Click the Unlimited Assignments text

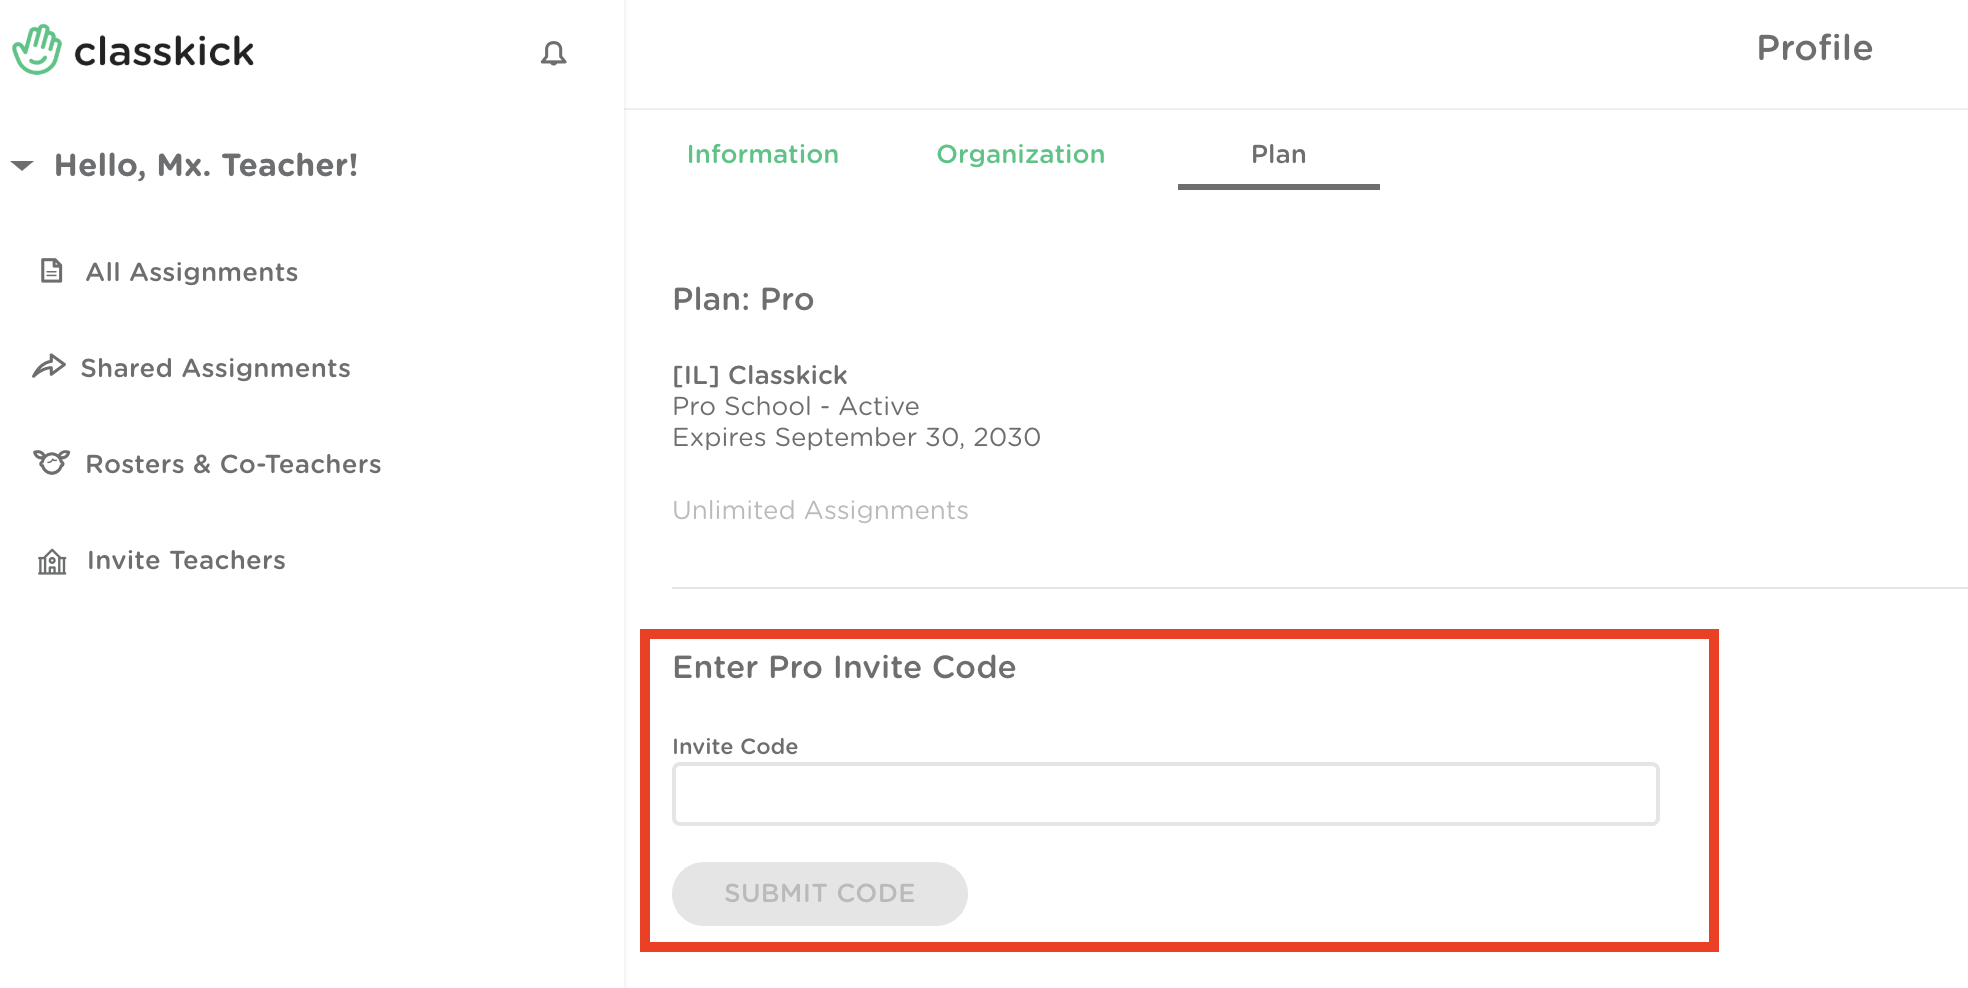pos(820,510)
